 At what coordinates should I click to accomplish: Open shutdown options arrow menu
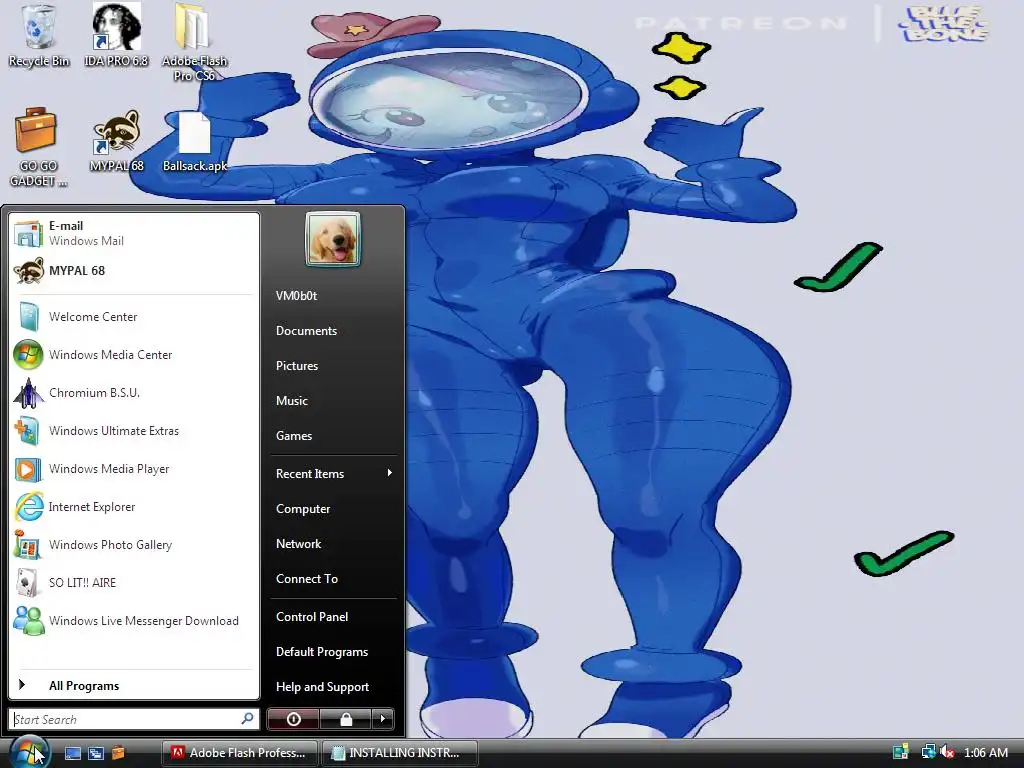(x=383, y=719)
